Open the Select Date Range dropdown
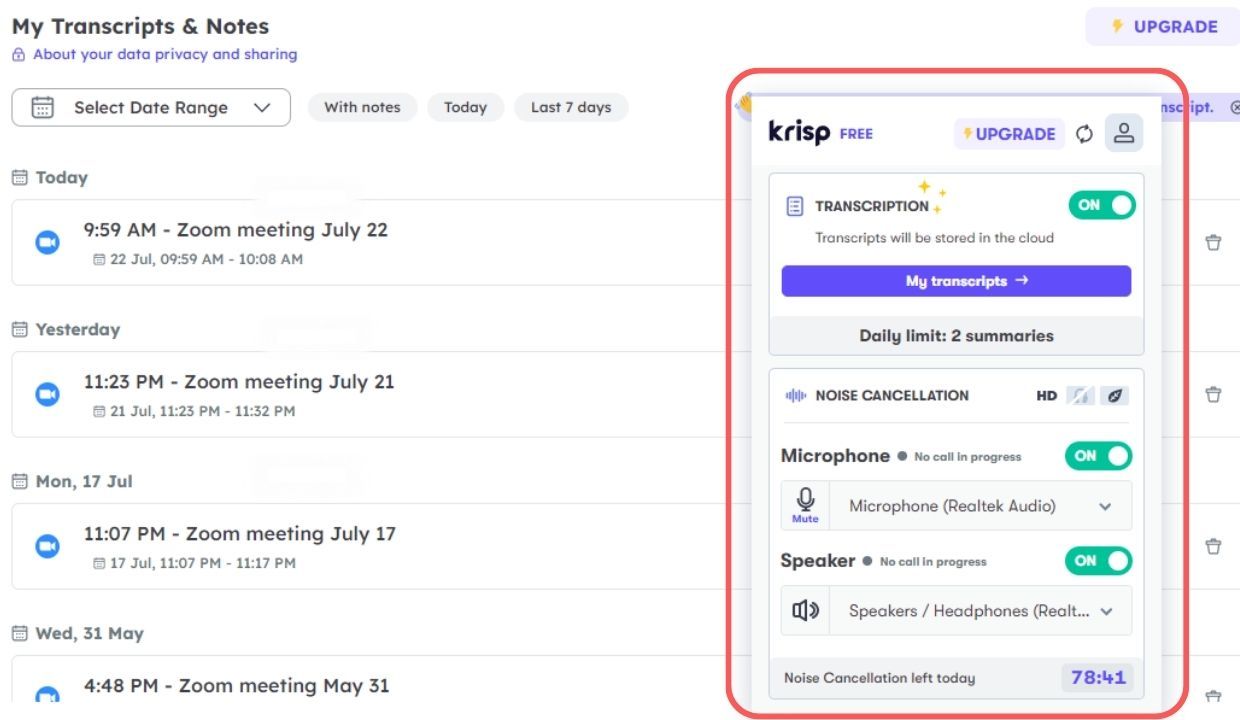The width and height of the screenshot is (1240, 720). pos(151,108)
